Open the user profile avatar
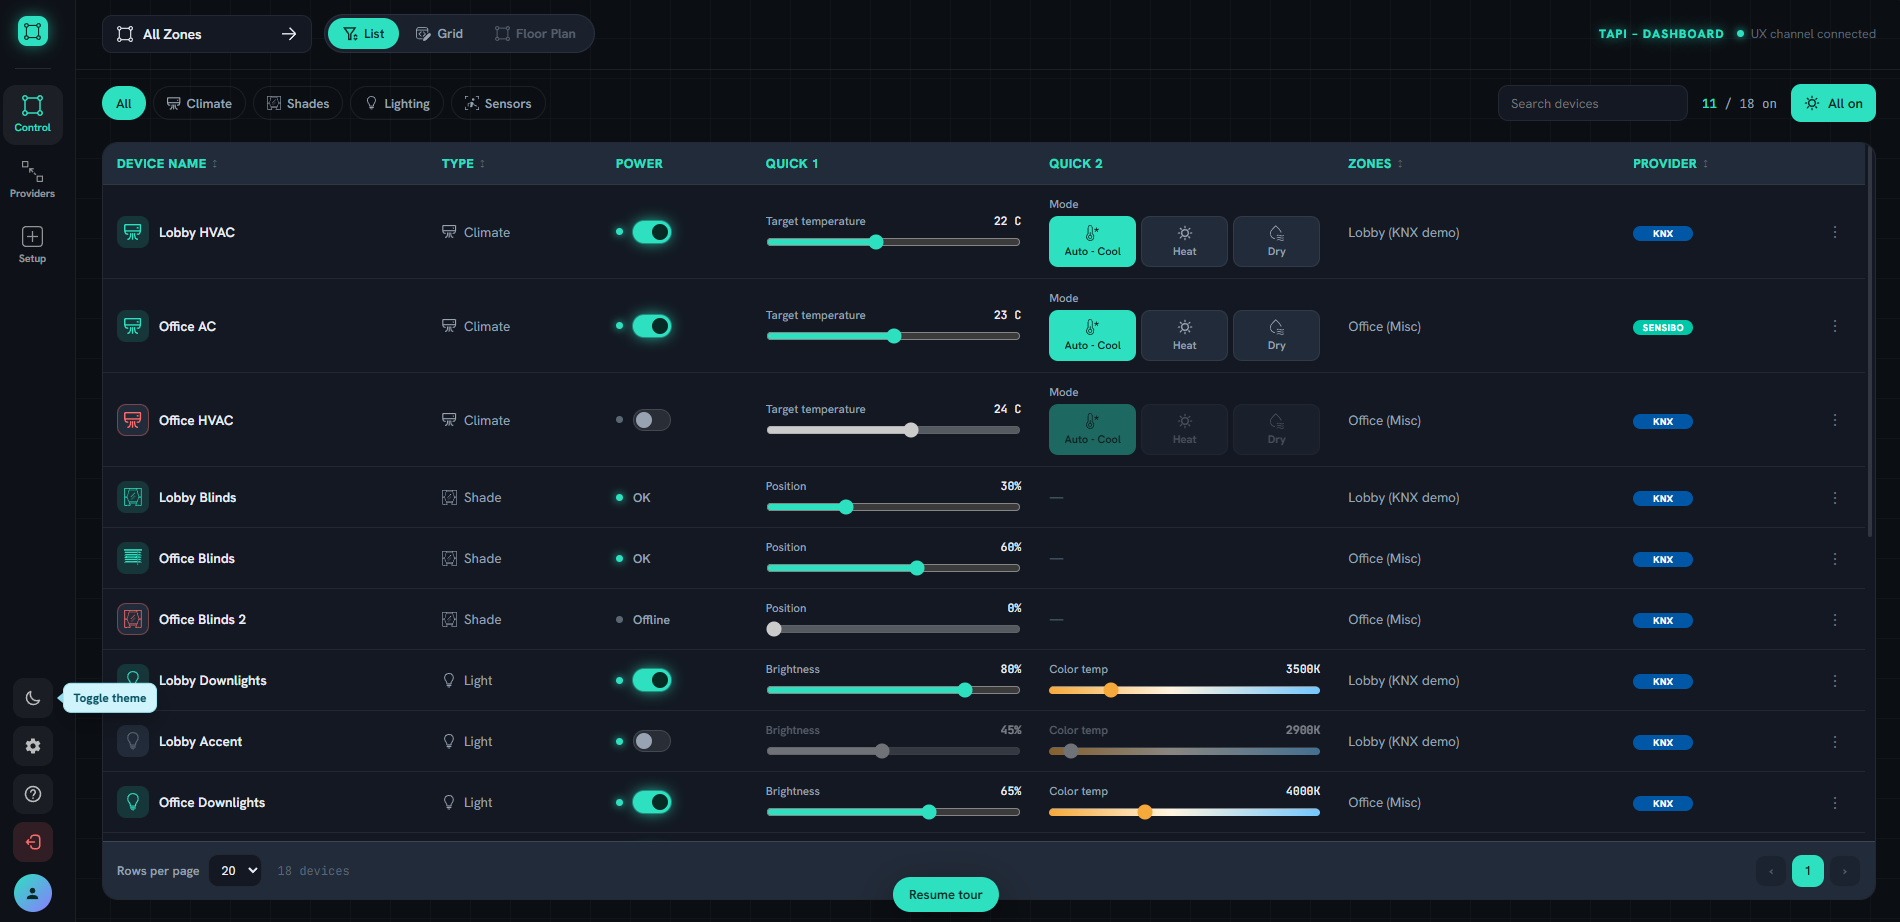The image size is (1900, 922). 33,893
